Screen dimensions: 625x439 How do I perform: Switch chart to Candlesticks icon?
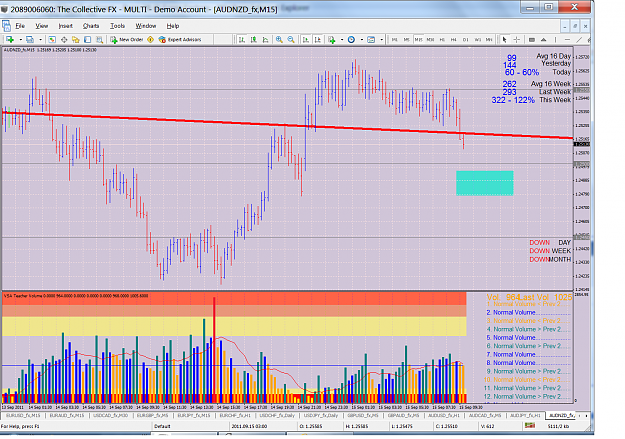pos(254,39)
